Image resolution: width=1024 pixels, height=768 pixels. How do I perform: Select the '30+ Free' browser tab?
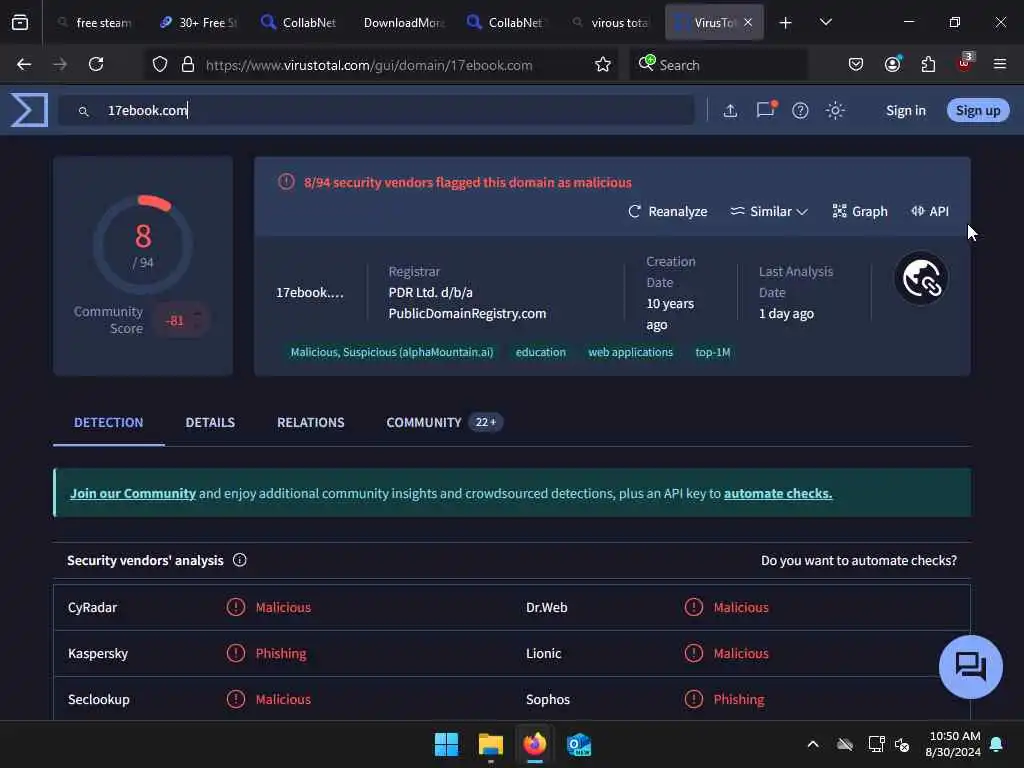pos(199,23)
